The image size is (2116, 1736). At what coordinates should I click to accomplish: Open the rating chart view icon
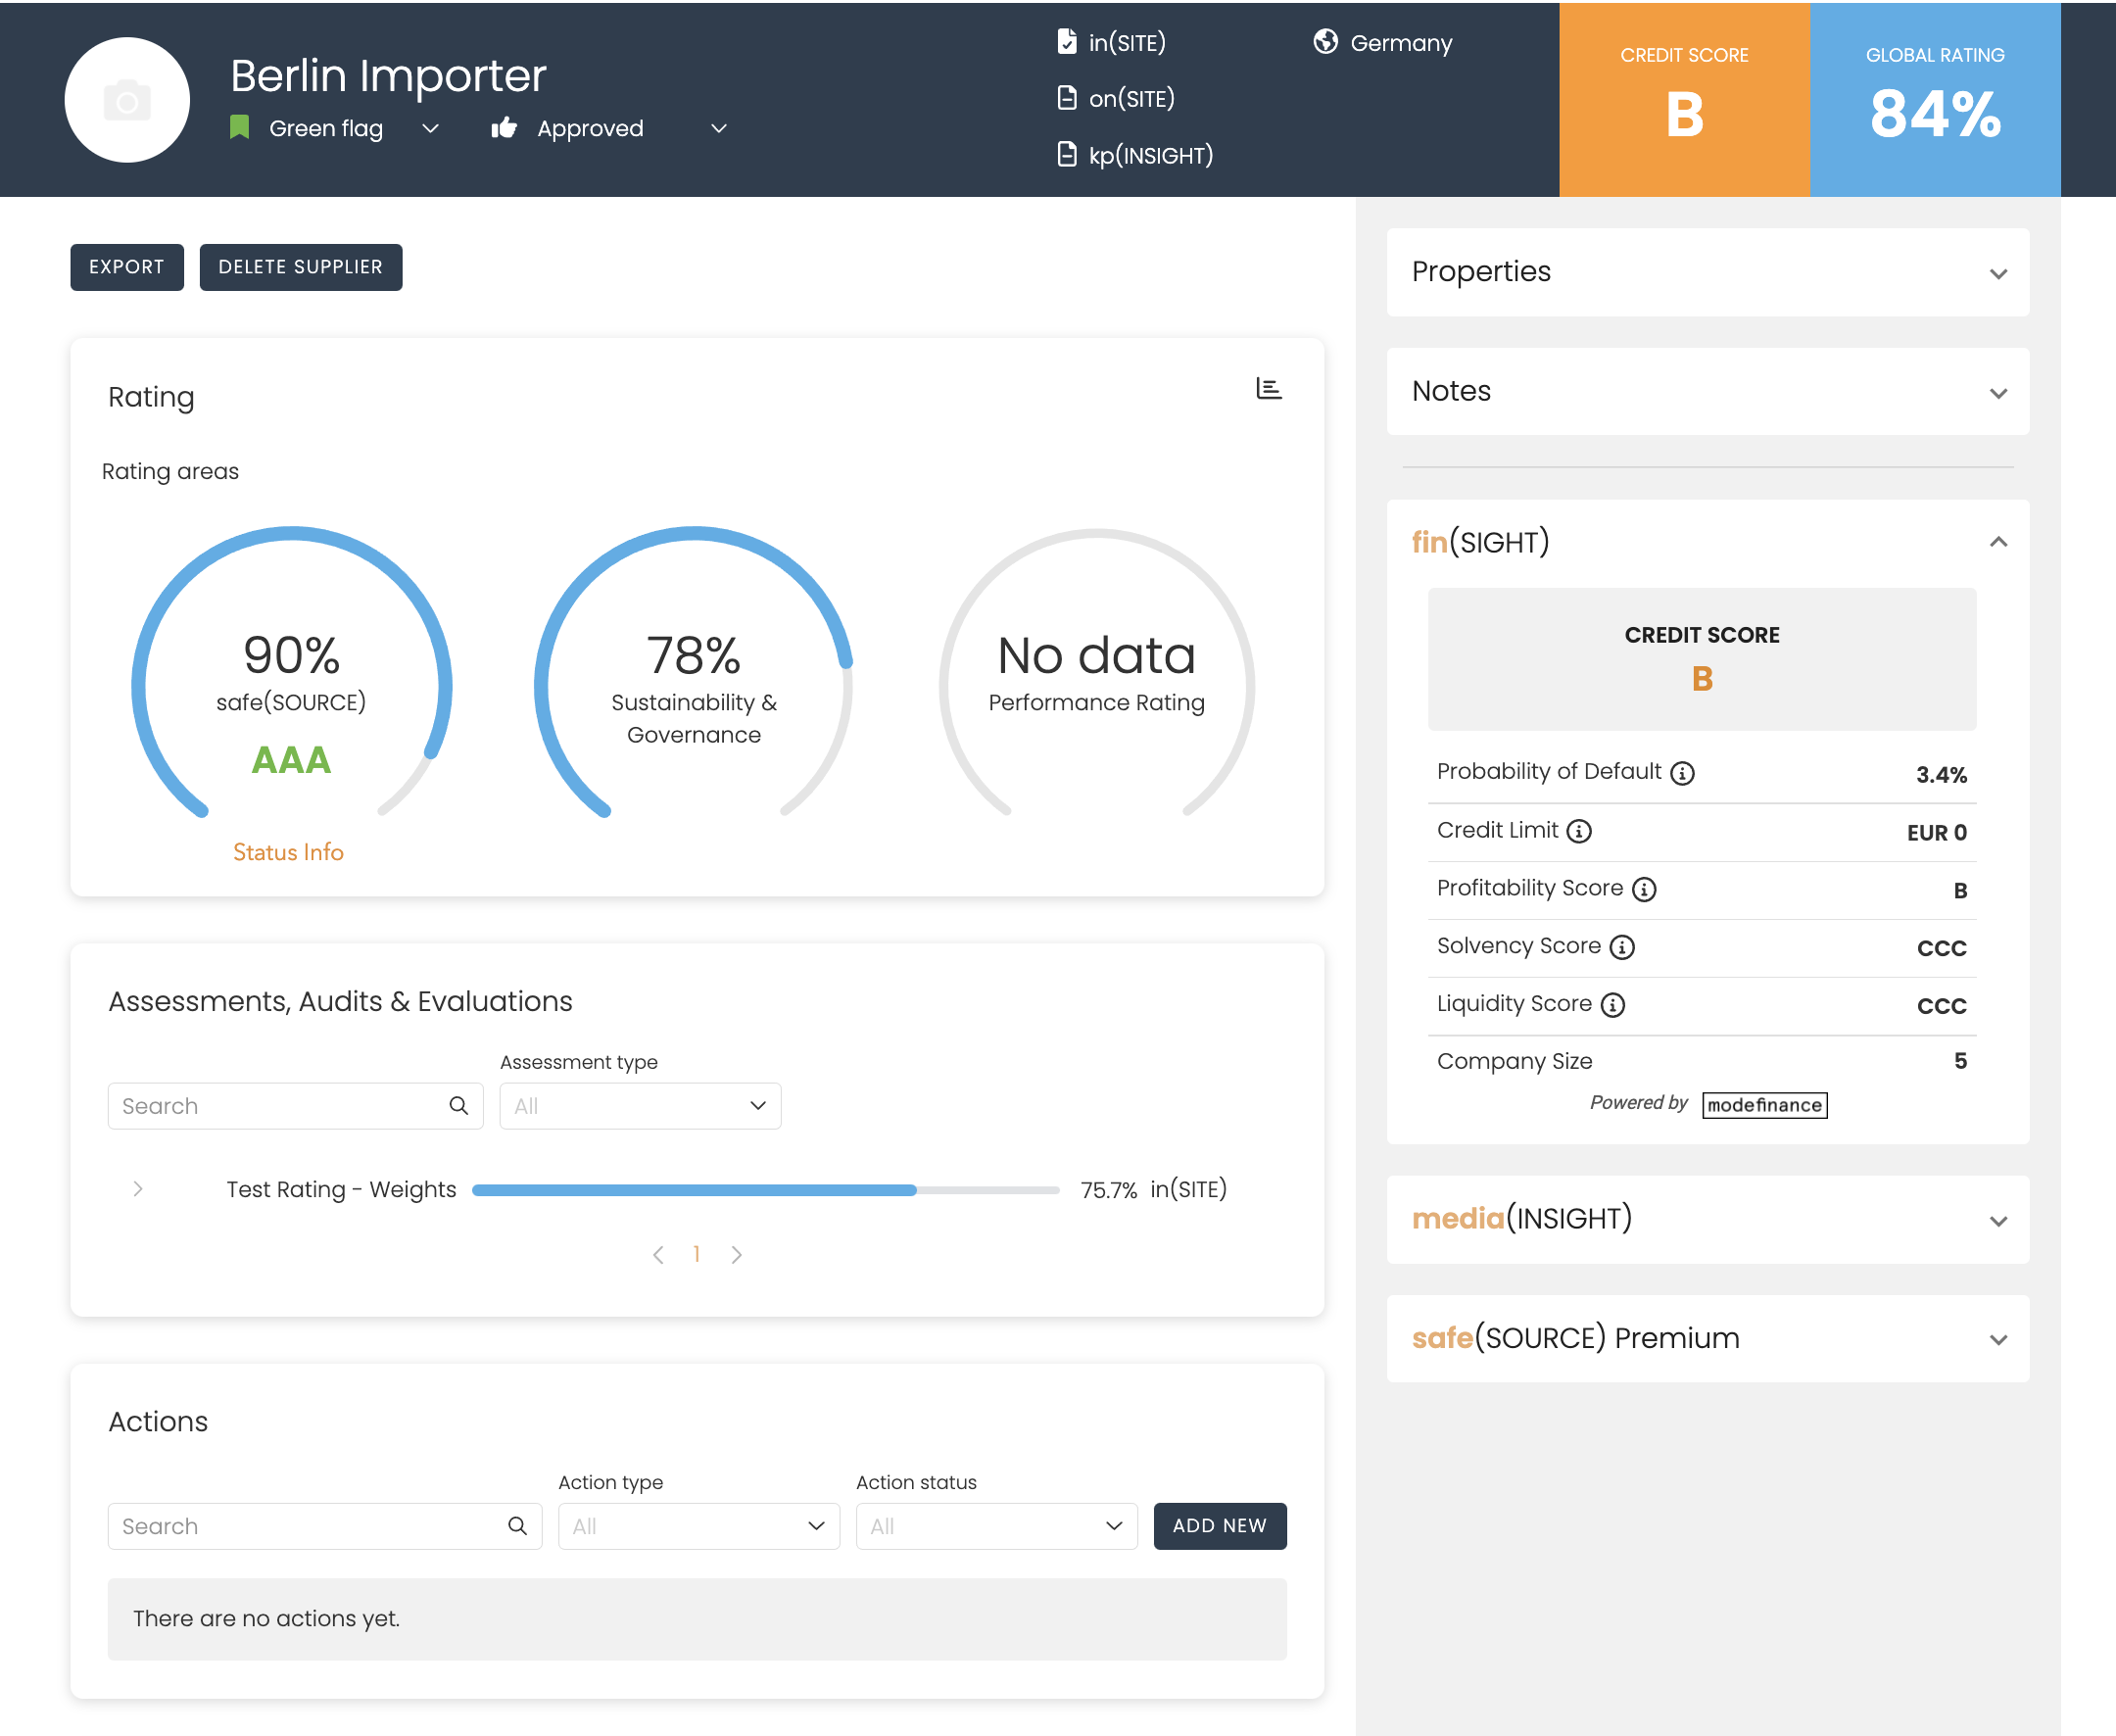click(x=1268, y=389)
